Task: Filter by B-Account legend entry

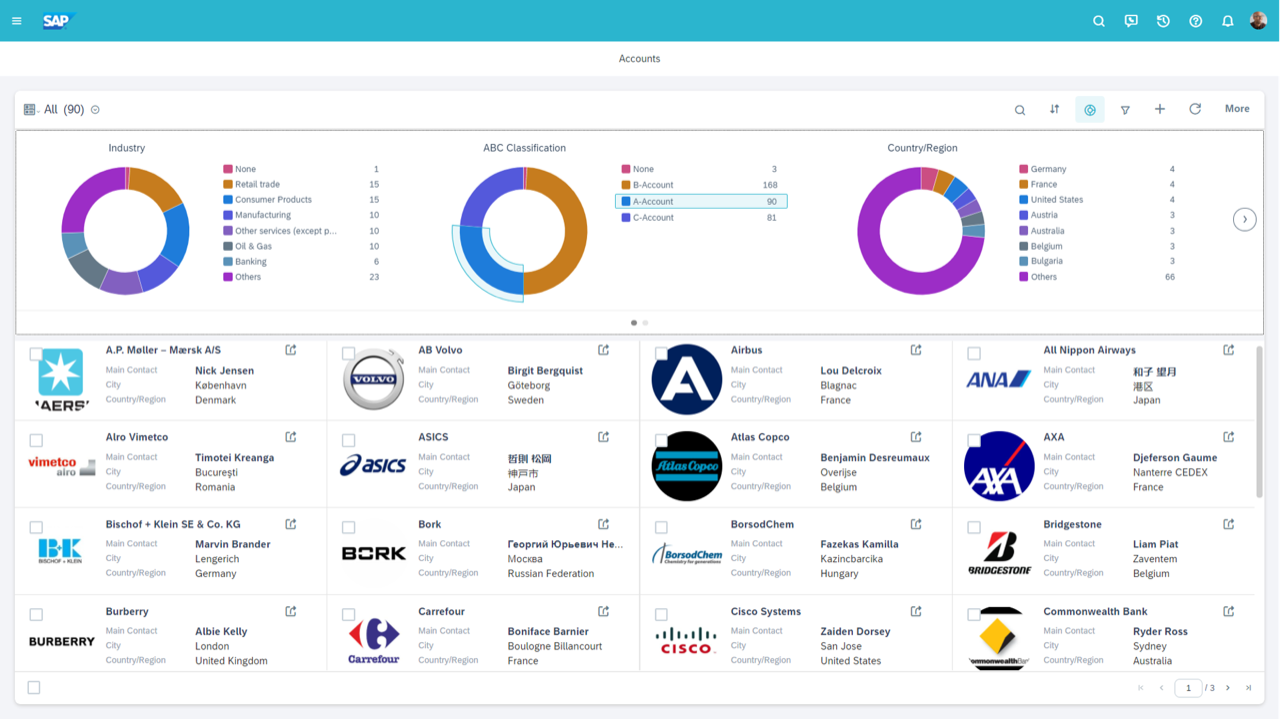Action: tap(700, 185)
